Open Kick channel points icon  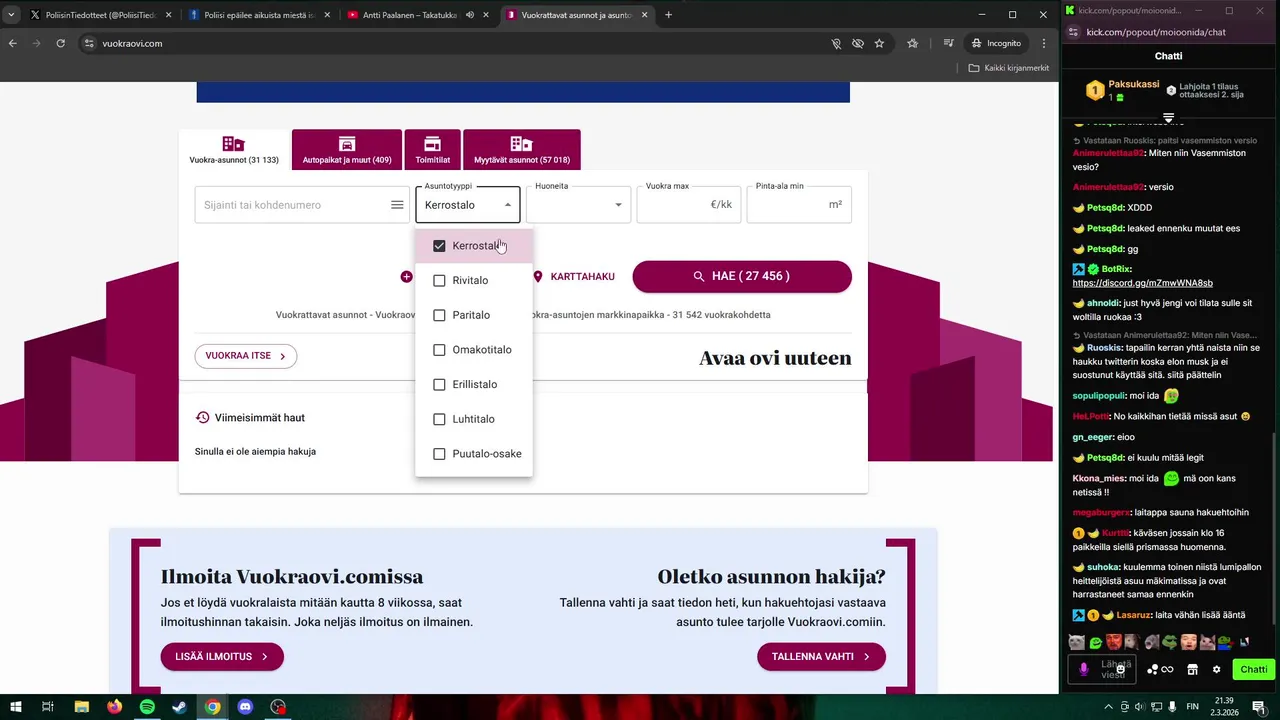click(1160, 669)
